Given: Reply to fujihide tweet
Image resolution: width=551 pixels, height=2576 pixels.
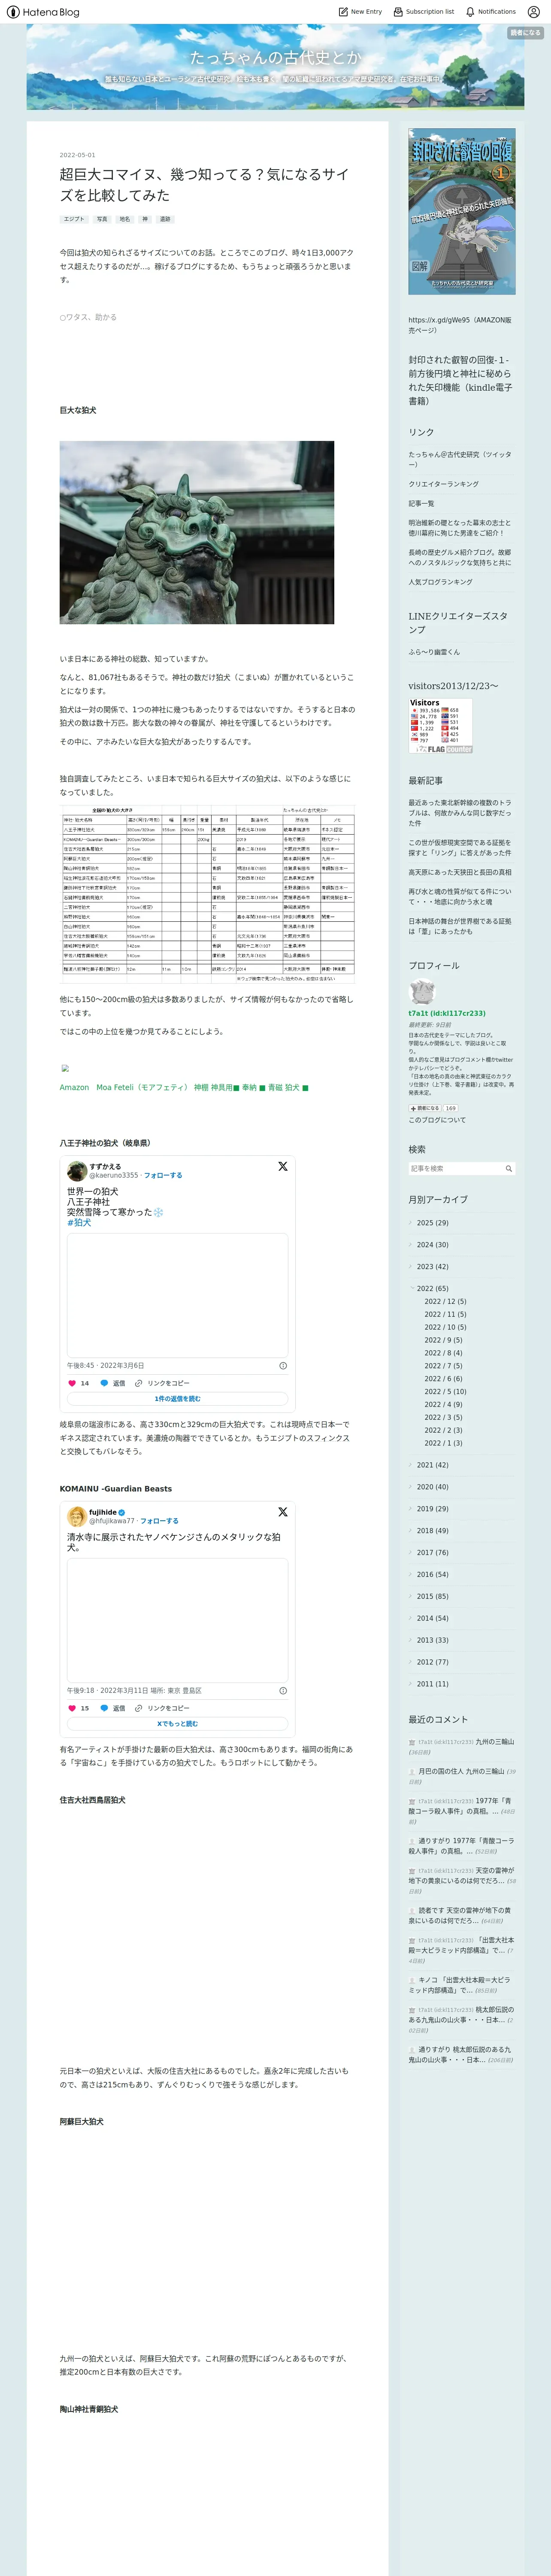Looking at the screenshot, I should click(112, 1708).
